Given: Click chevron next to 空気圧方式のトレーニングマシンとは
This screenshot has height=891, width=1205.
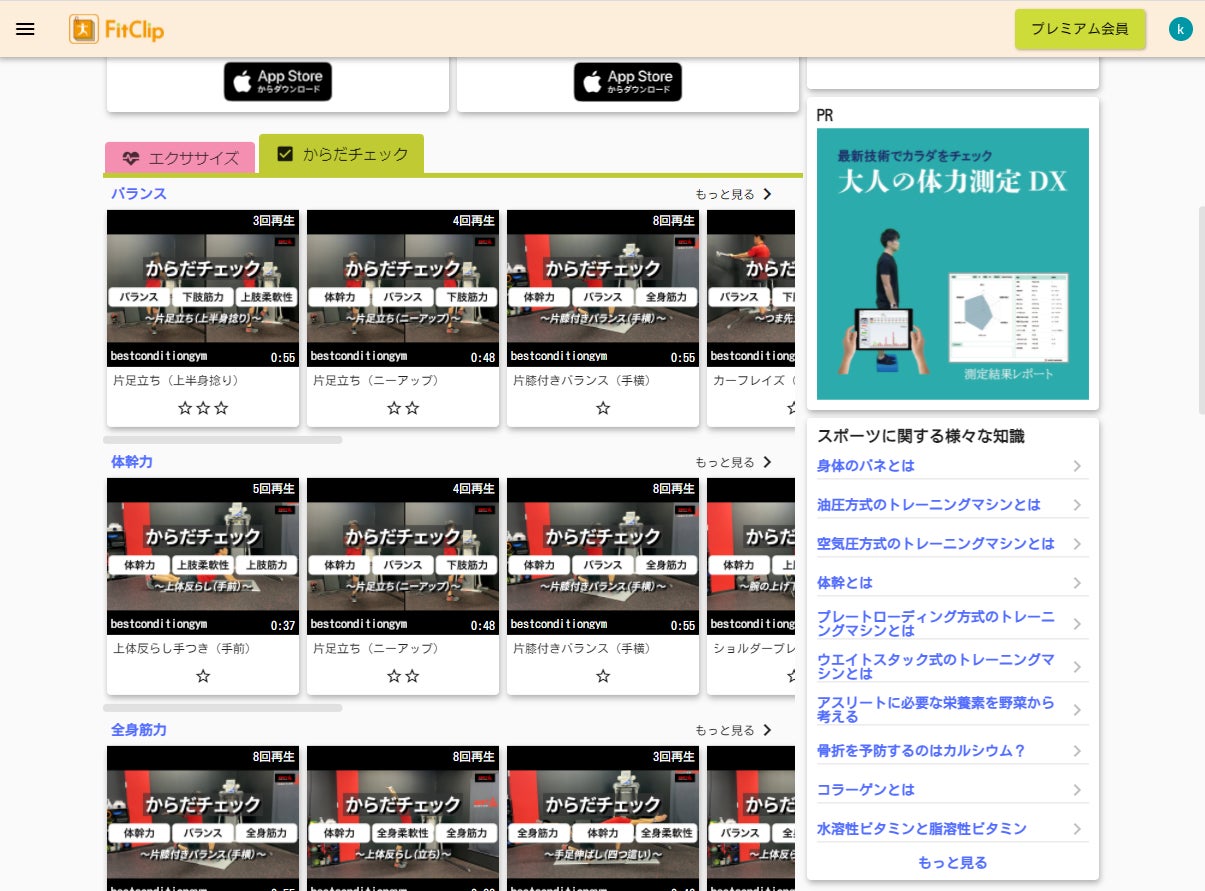Looking at the screenshot, I should click(x=1077, y=544).
